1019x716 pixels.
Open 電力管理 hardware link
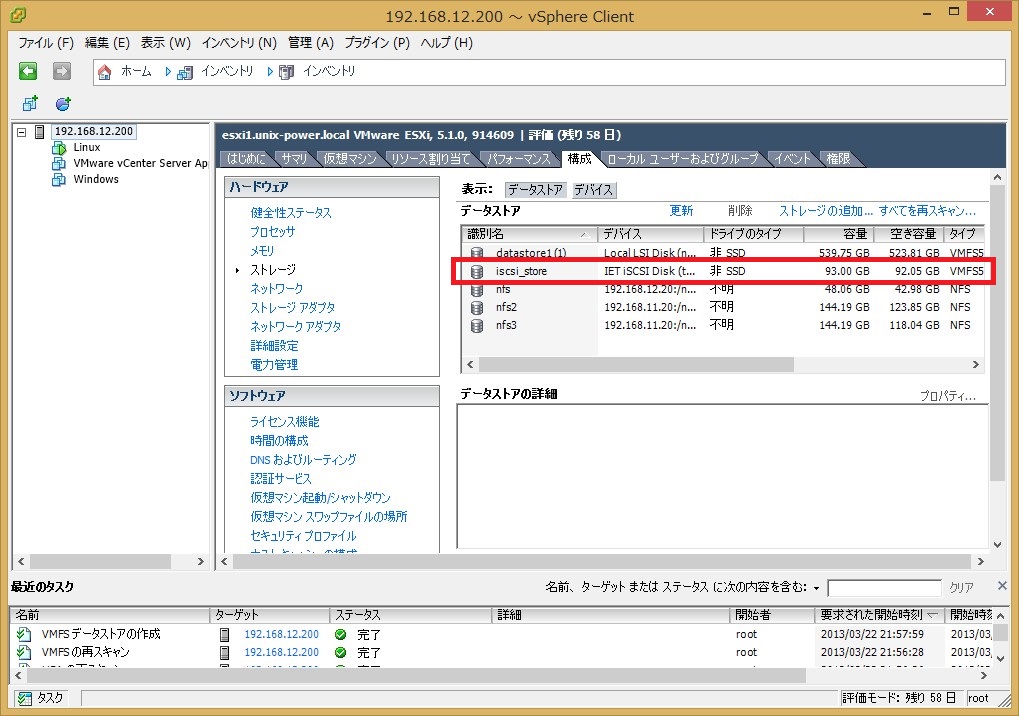[x=274, y=364]
